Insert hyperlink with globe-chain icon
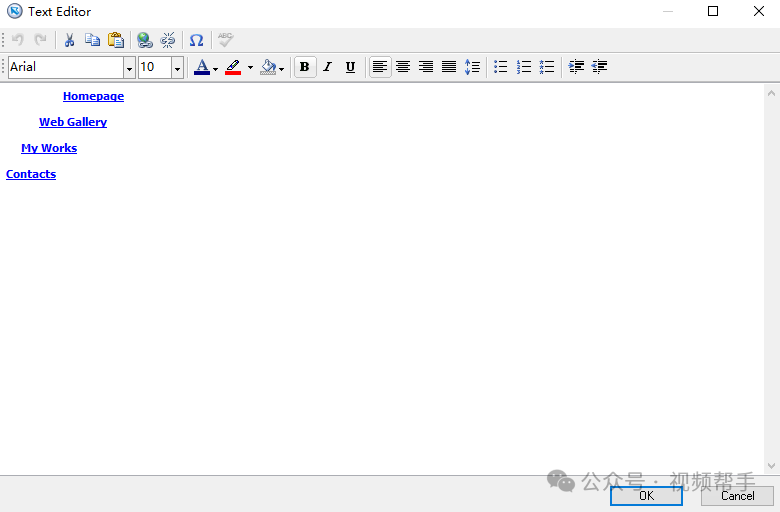 [x=145, y=40]
